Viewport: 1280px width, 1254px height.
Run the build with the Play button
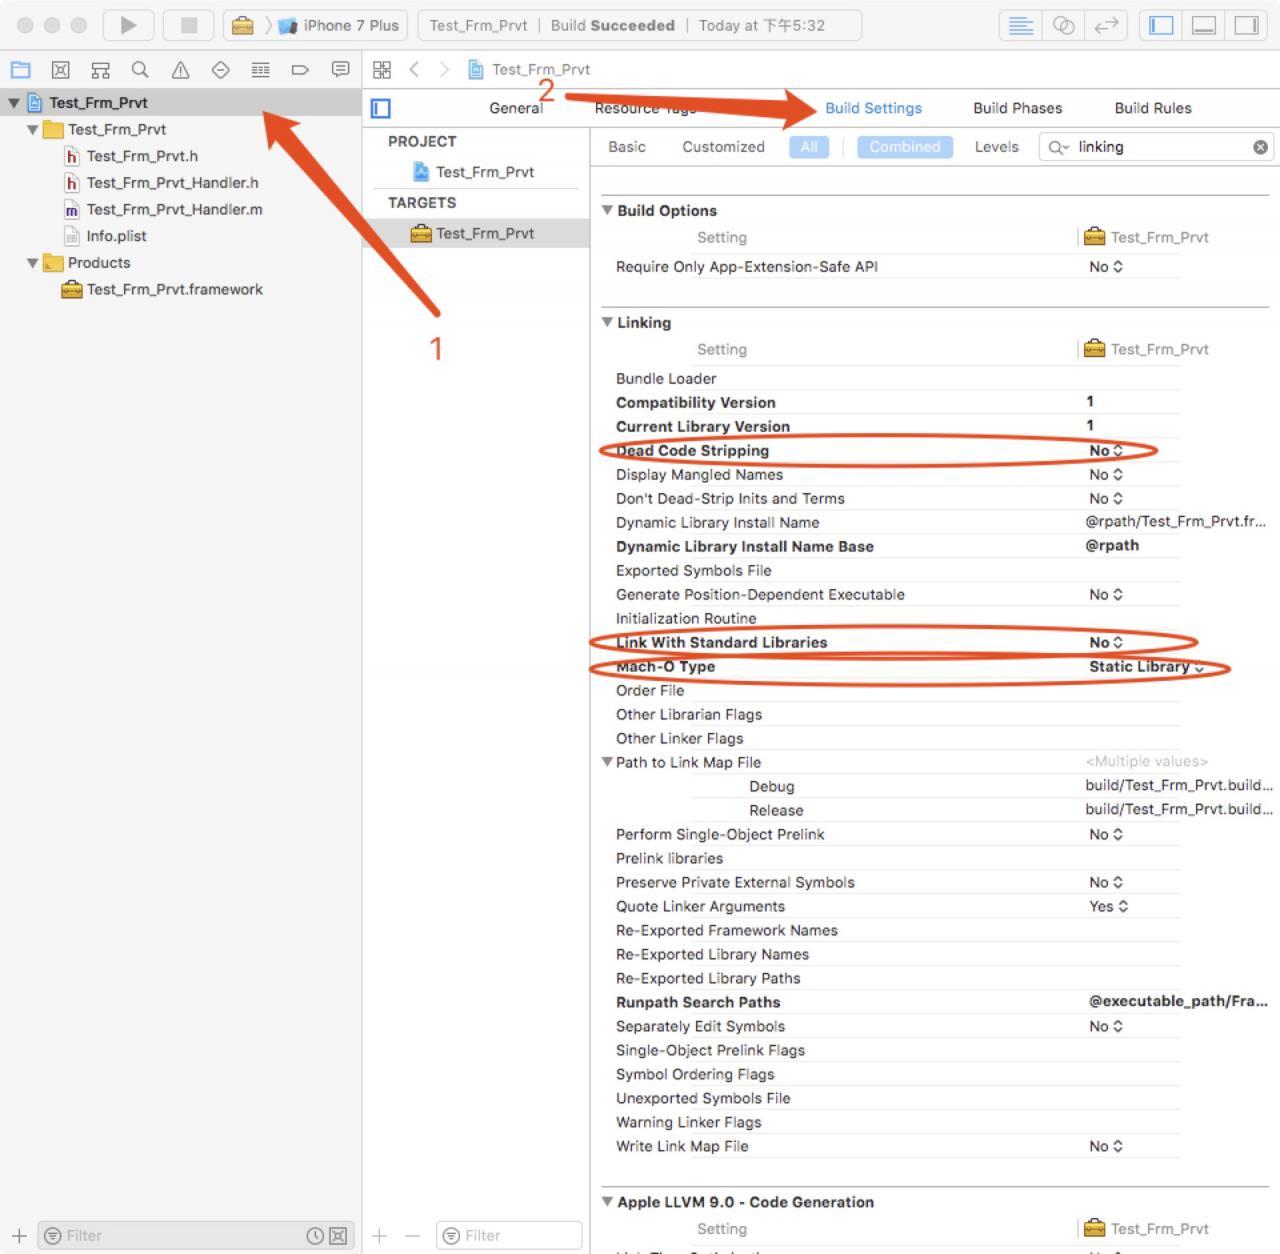(x=128, y=25)
